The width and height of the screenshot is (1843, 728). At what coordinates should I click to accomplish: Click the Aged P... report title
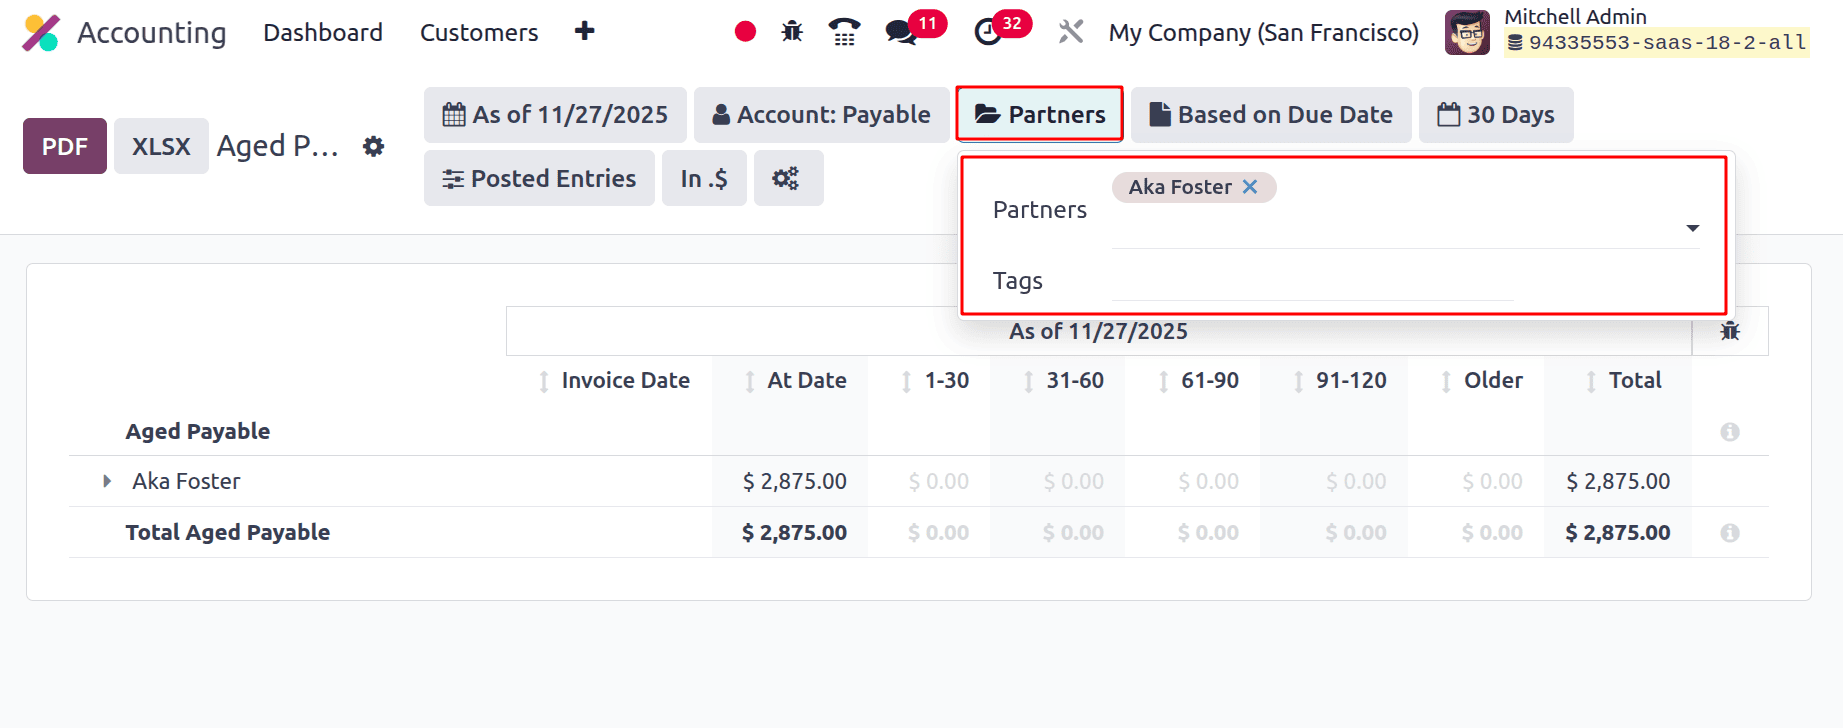tap(278, 146)
